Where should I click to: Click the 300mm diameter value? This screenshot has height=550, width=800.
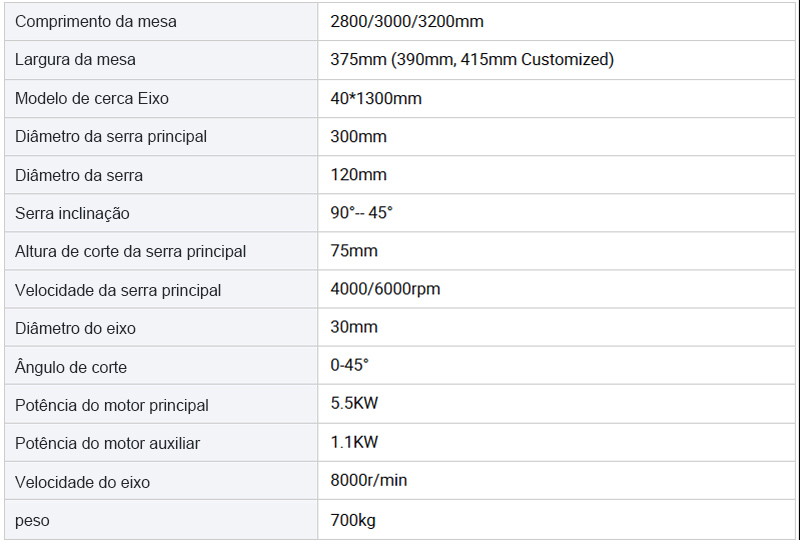pyautogui.click(x=358, y=137)
